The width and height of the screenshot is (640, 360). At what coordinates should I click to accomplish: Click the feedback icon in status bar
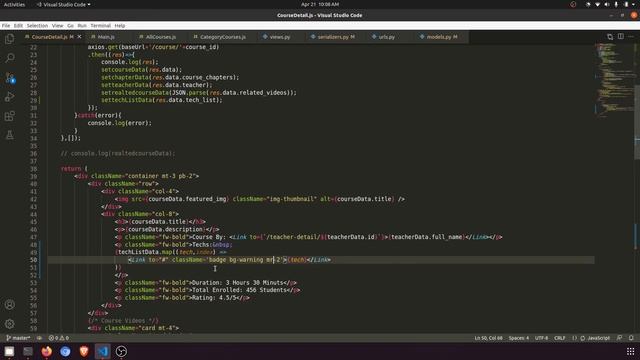(620, 338)
